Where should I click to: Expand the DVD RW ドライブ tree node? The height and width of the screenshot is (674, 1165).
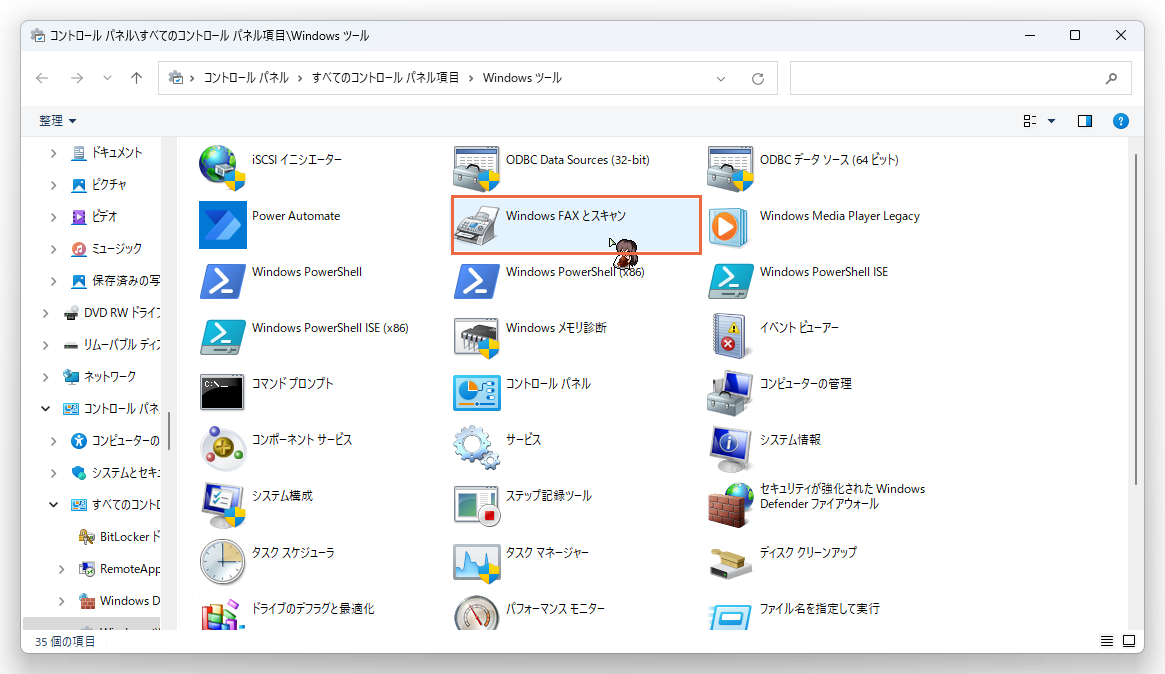pos(45,314)
